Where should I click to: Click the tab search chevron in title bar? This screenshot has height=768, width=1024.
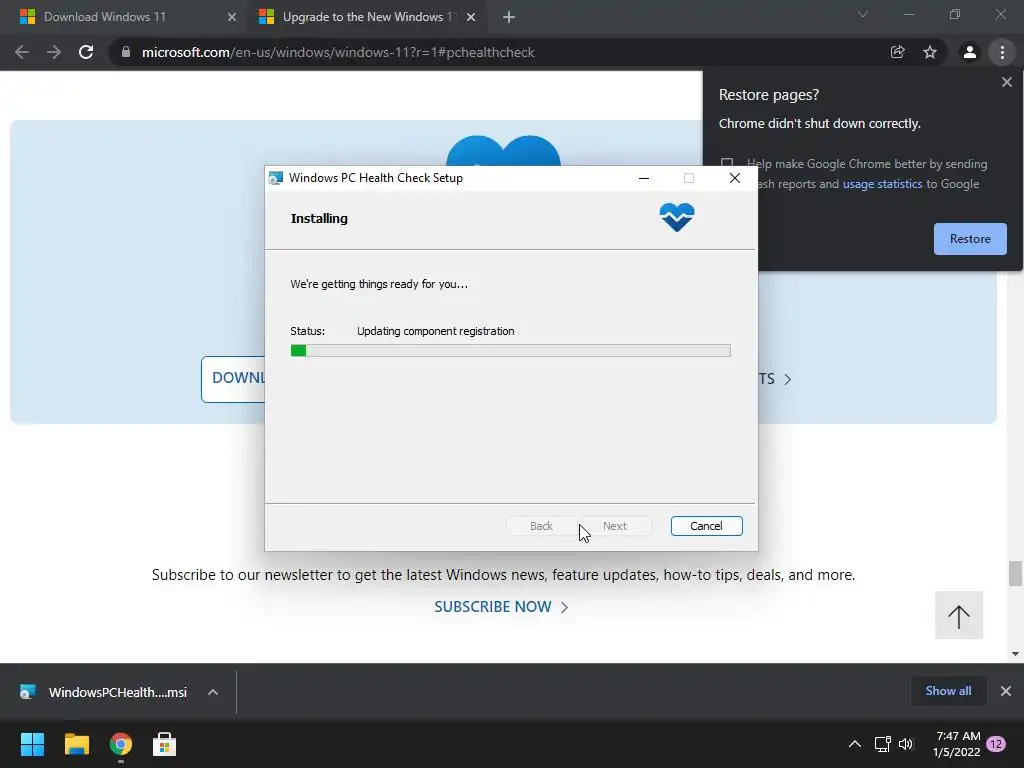point(863,14)
